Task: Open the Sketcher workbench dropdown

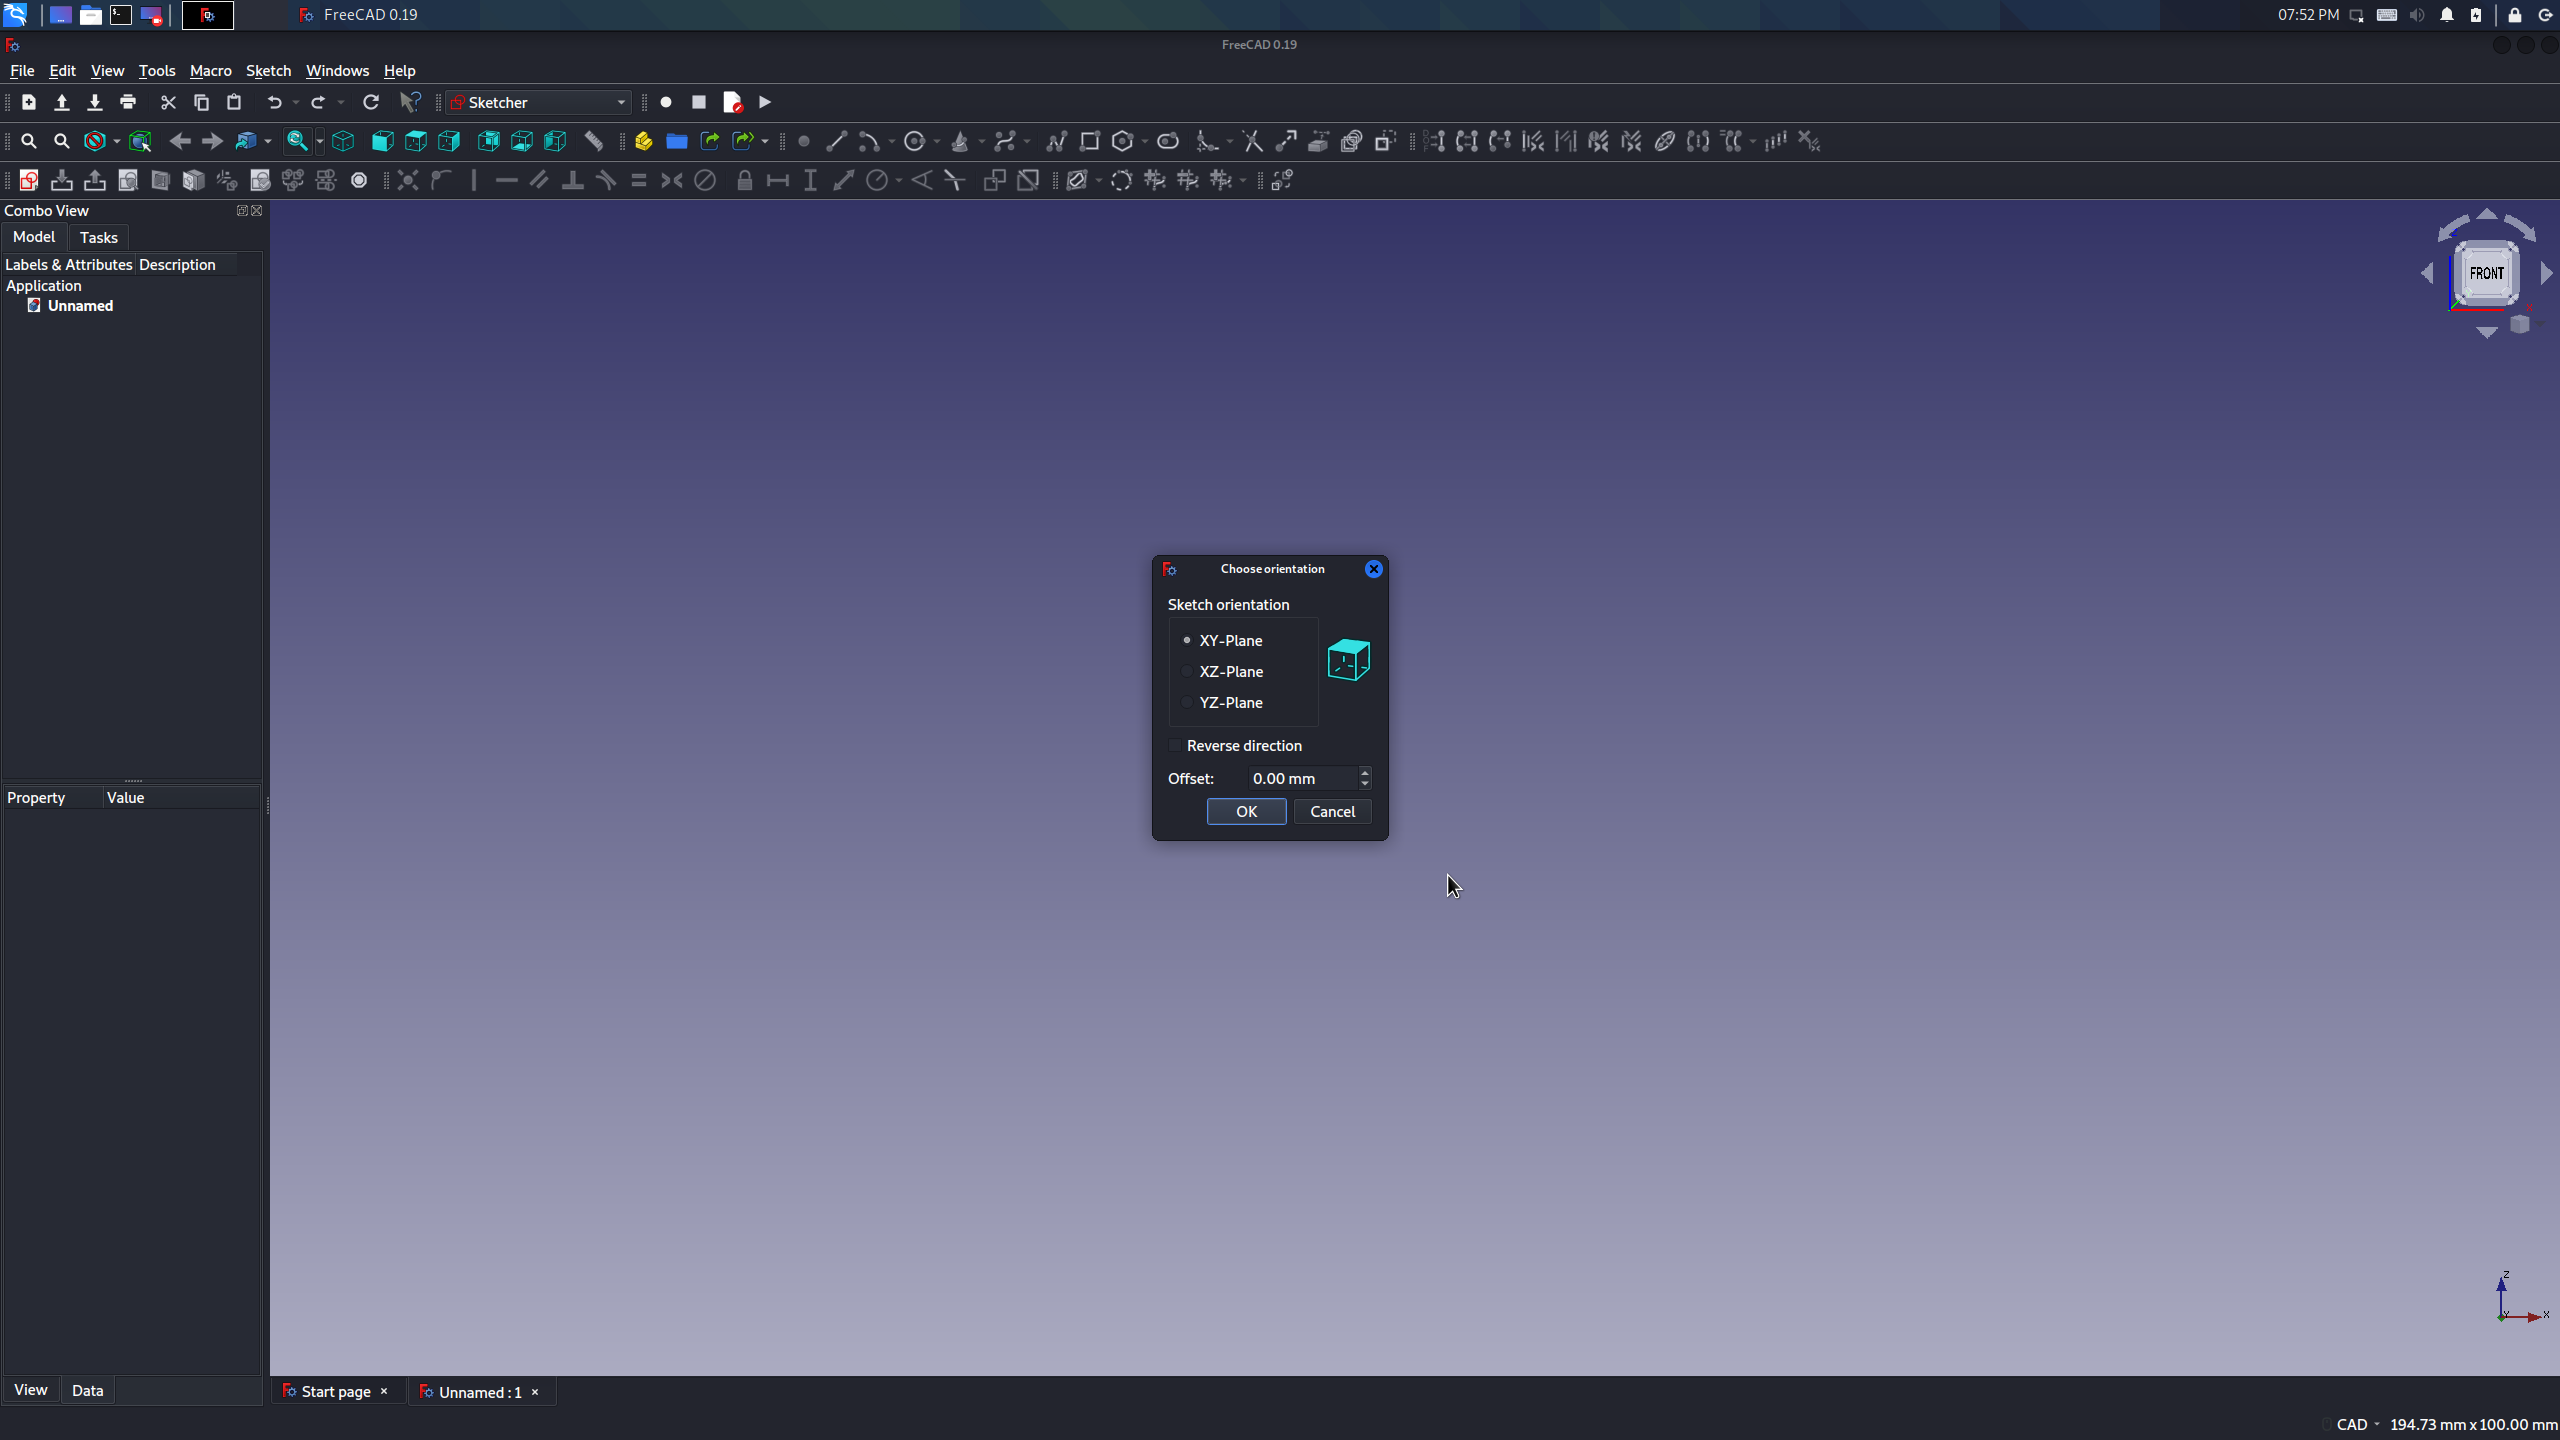Action: tap(539, 102)
